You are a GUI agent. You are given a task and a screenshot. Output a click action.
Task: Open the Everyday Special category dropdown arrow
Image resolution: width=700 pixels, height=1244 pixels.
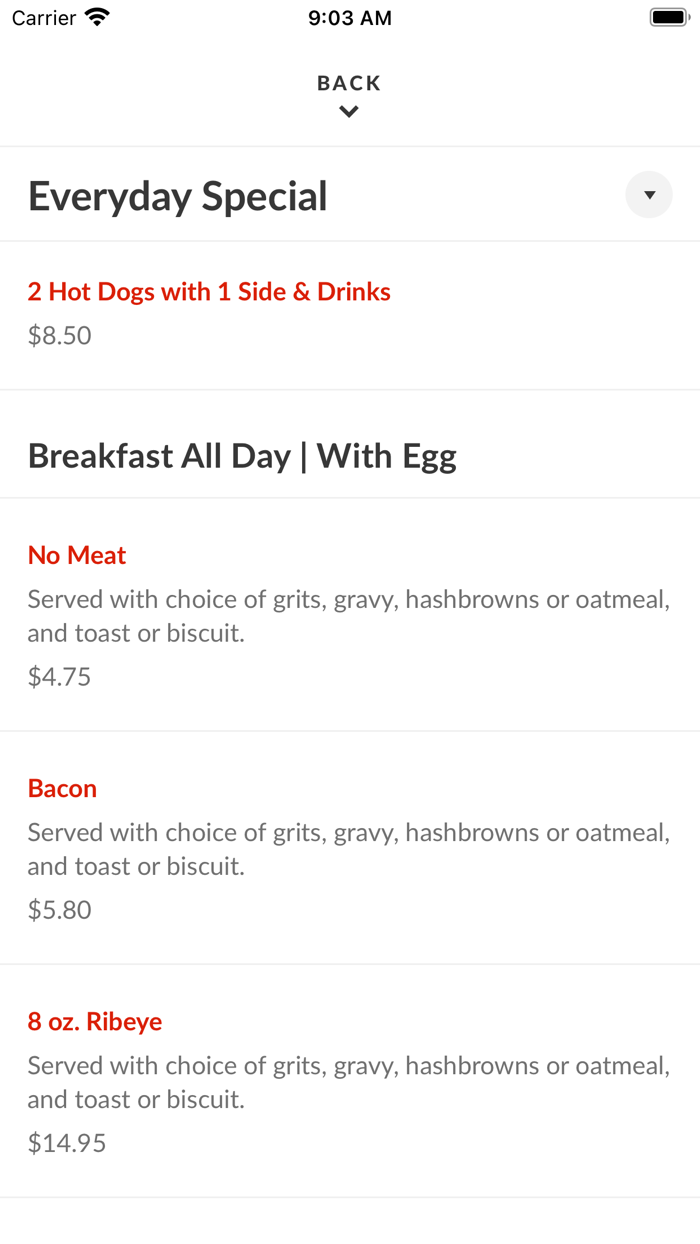pos(649,195)
